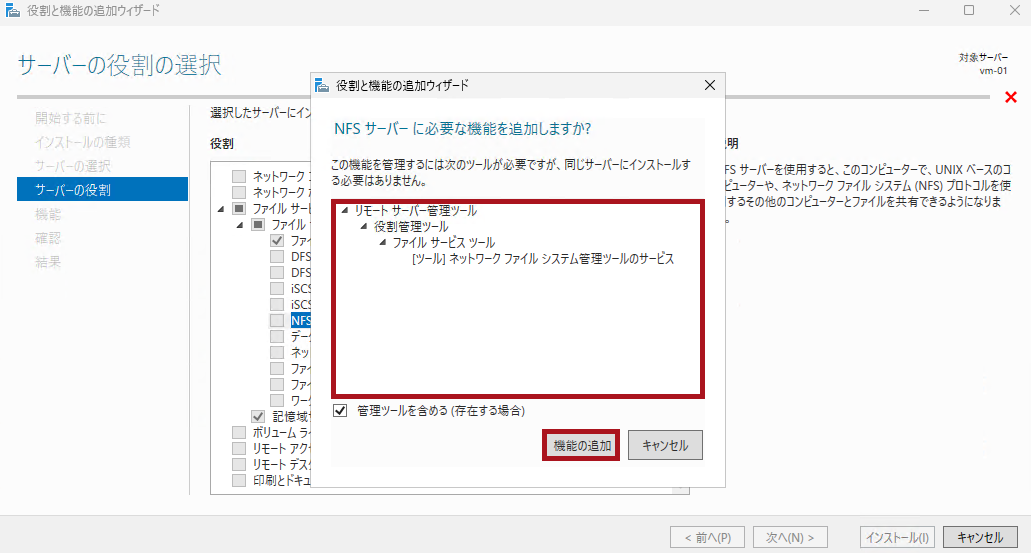
Task: Select [ツール] ネットワーク ファイル システム管理ツールのサービス item
Action: [x=543, y=259]
